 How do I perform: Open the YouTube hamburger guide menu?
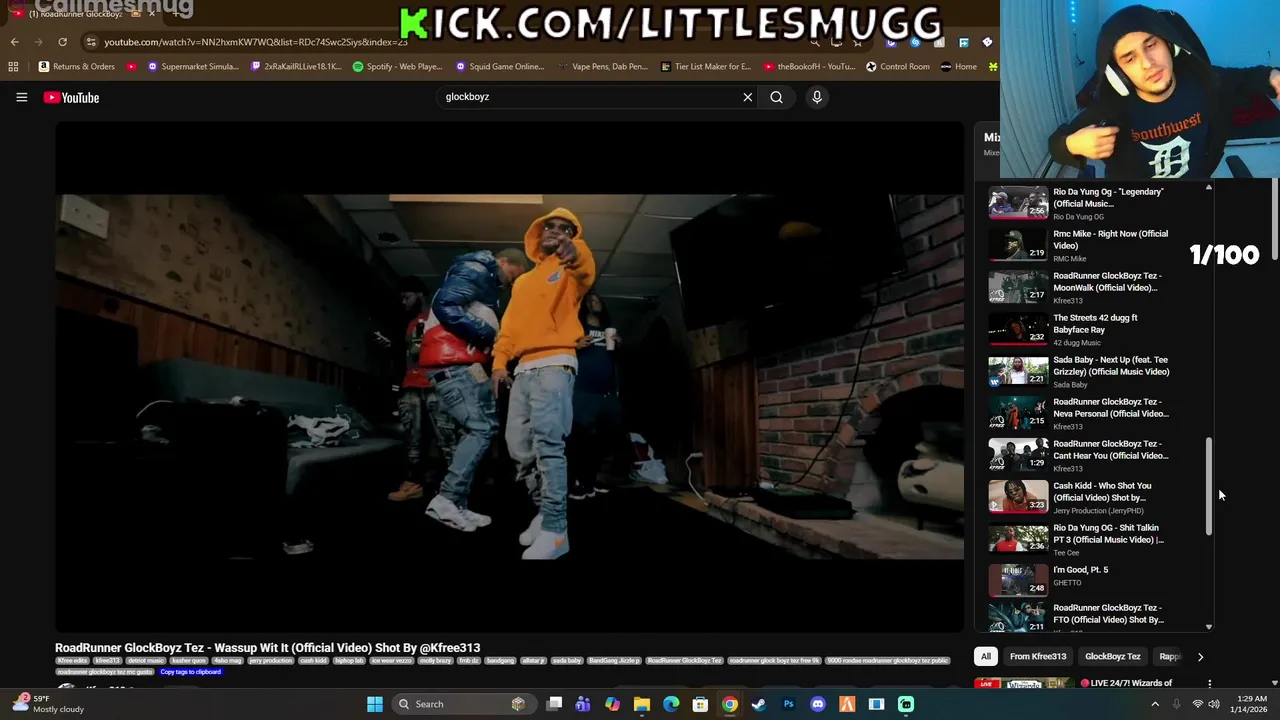21,97
